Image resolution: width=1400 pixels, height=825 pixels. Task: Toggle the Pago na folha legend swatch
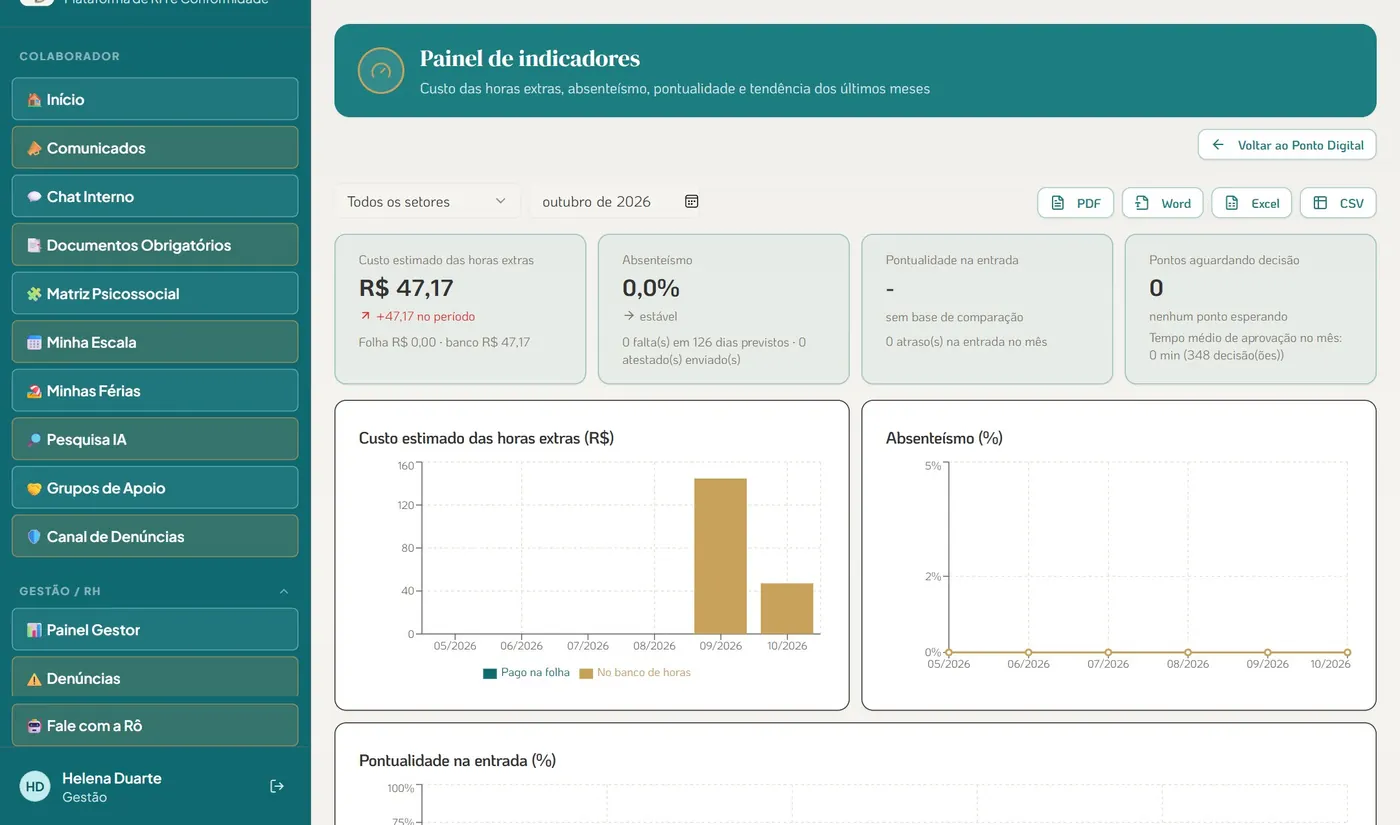point(489,673)
